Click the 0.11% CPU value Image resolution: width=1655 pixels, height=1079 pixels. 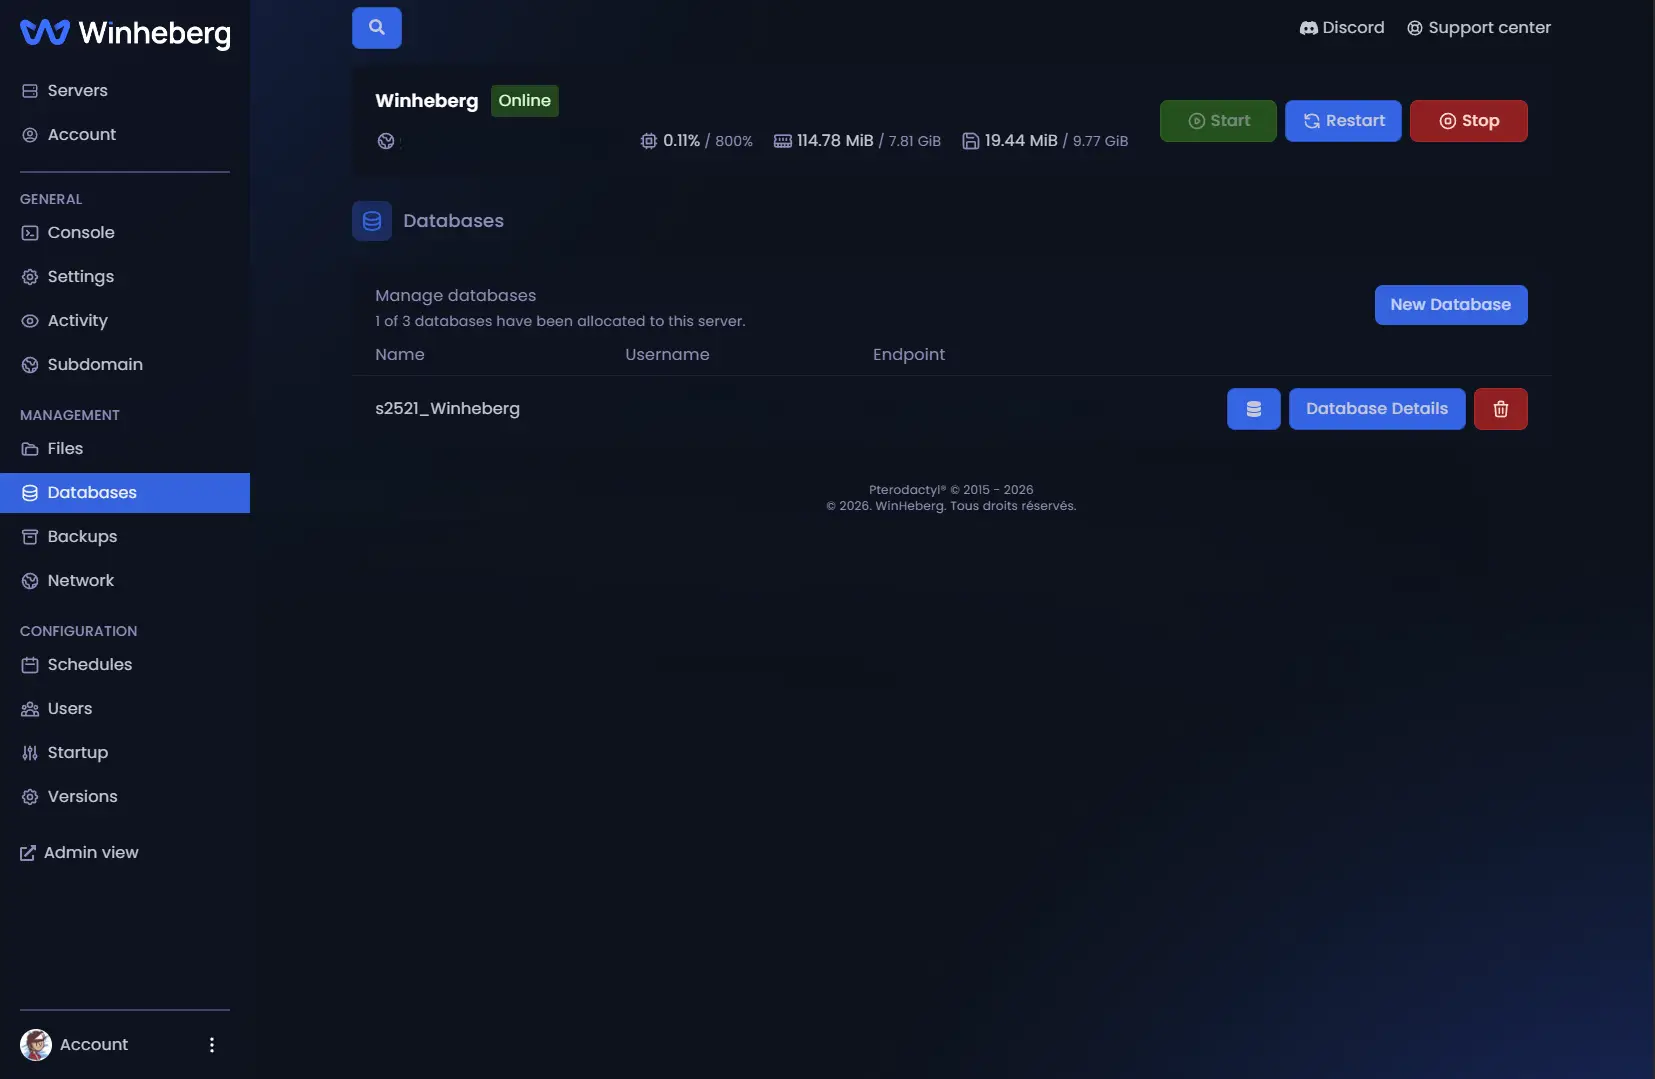tap(682, 141)
